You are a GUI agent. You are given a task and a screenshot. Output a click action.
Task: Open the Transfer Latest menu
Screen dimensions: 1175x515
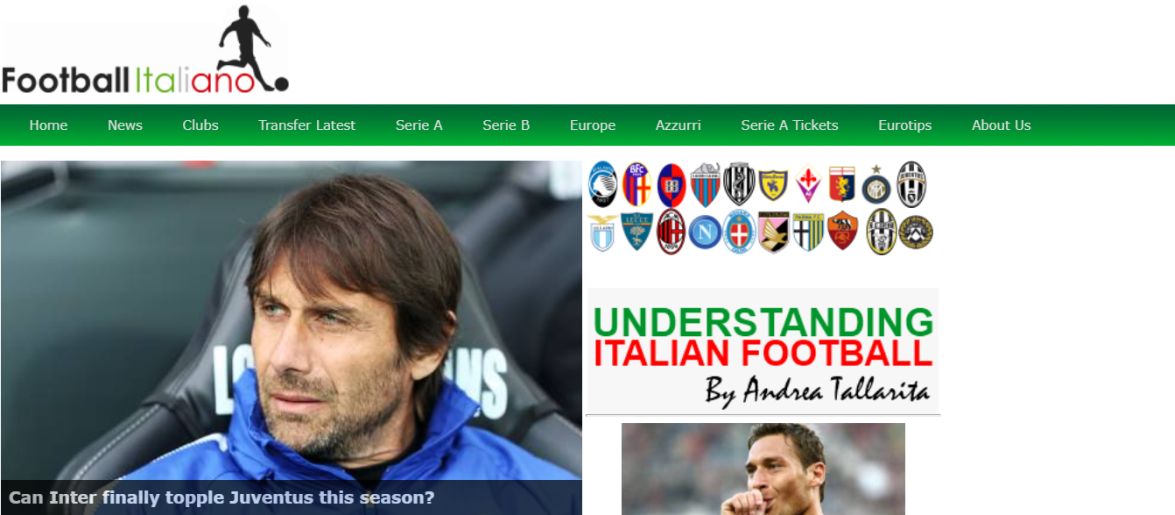click(x=306, y=125)
